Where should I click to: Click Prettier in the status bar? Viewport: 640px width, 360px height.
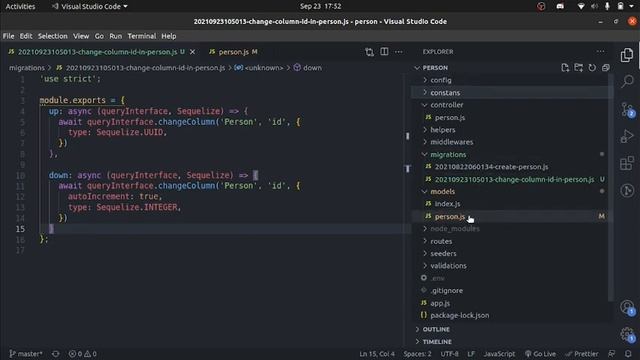point(582,354)
